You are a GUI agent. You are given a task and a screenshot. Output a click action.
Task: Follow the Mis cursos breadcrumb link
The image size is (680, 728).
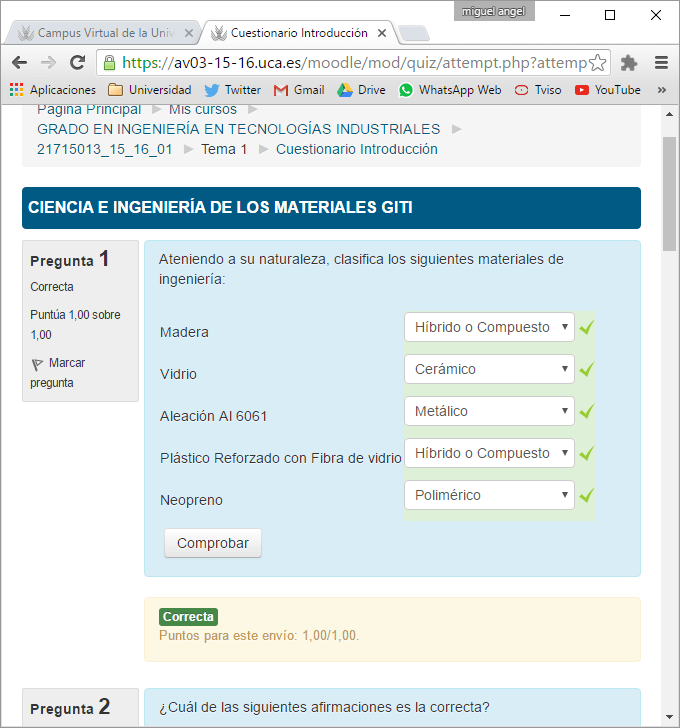click(x=203, y=110)
